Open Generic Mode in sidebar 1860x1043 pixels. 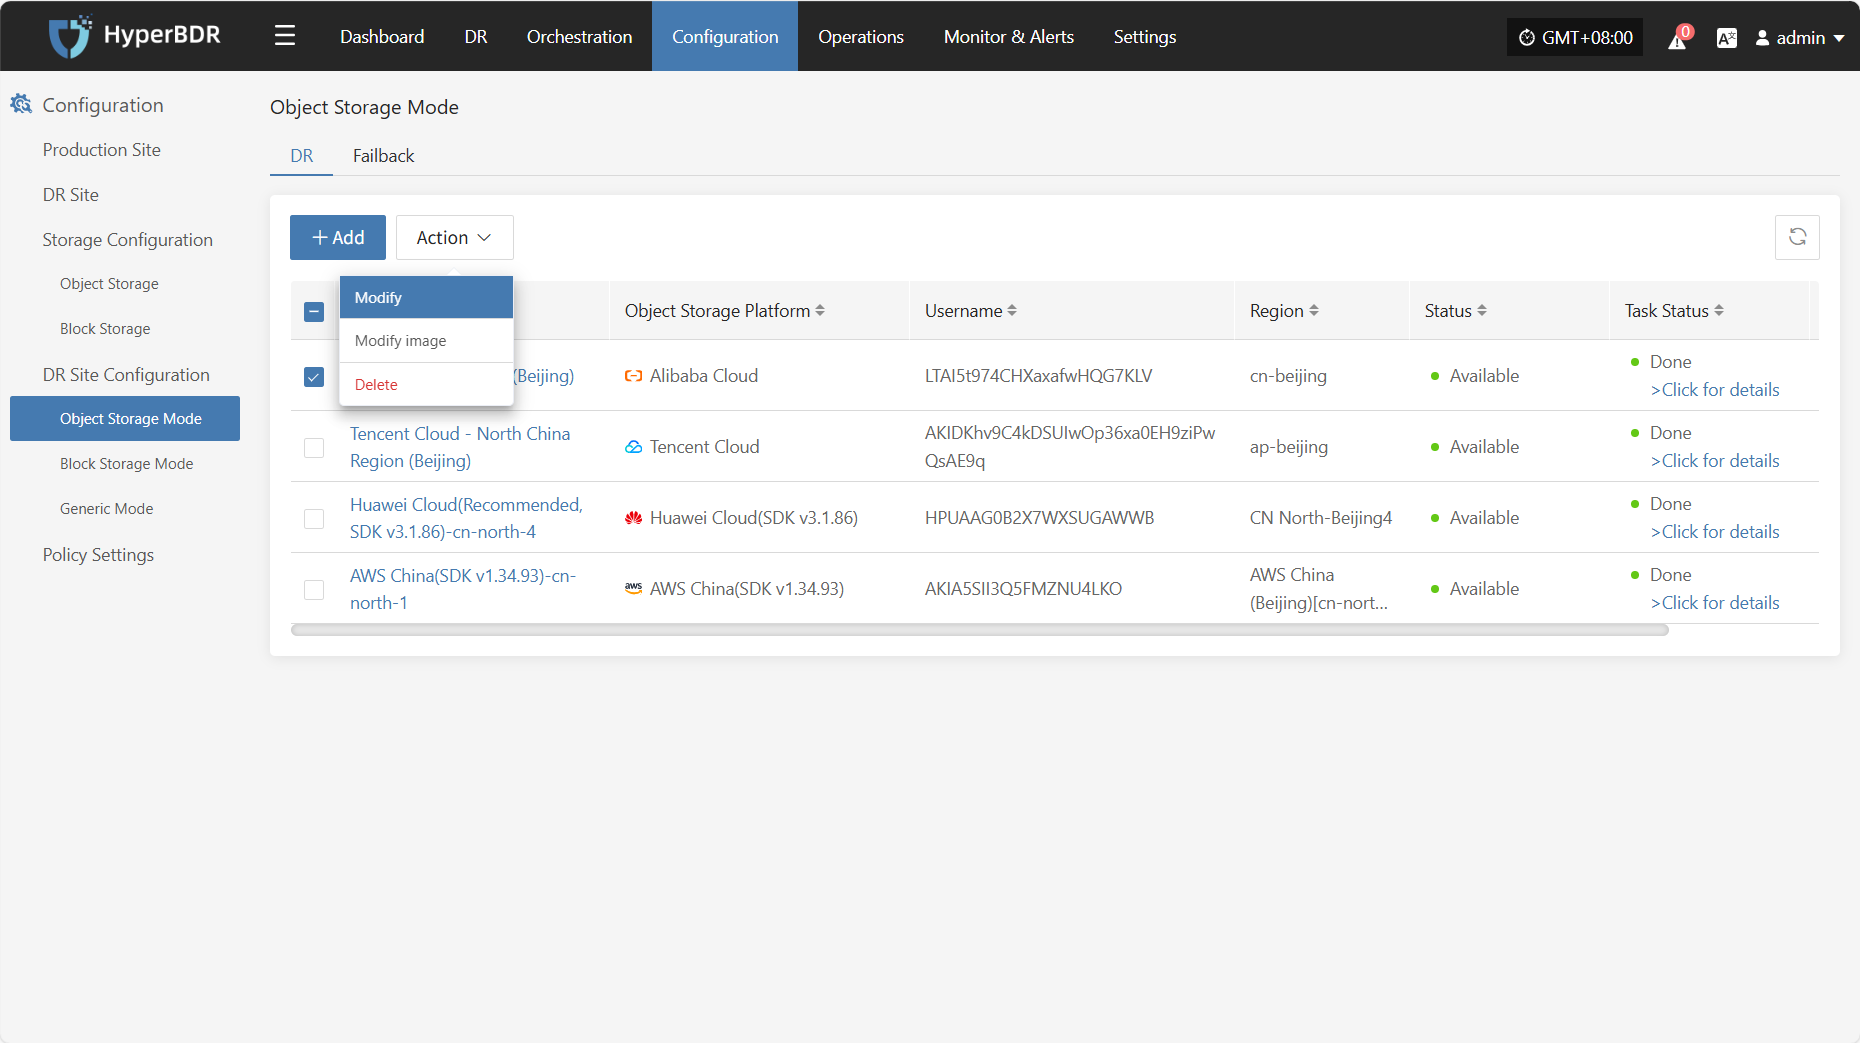pos(107,509)
